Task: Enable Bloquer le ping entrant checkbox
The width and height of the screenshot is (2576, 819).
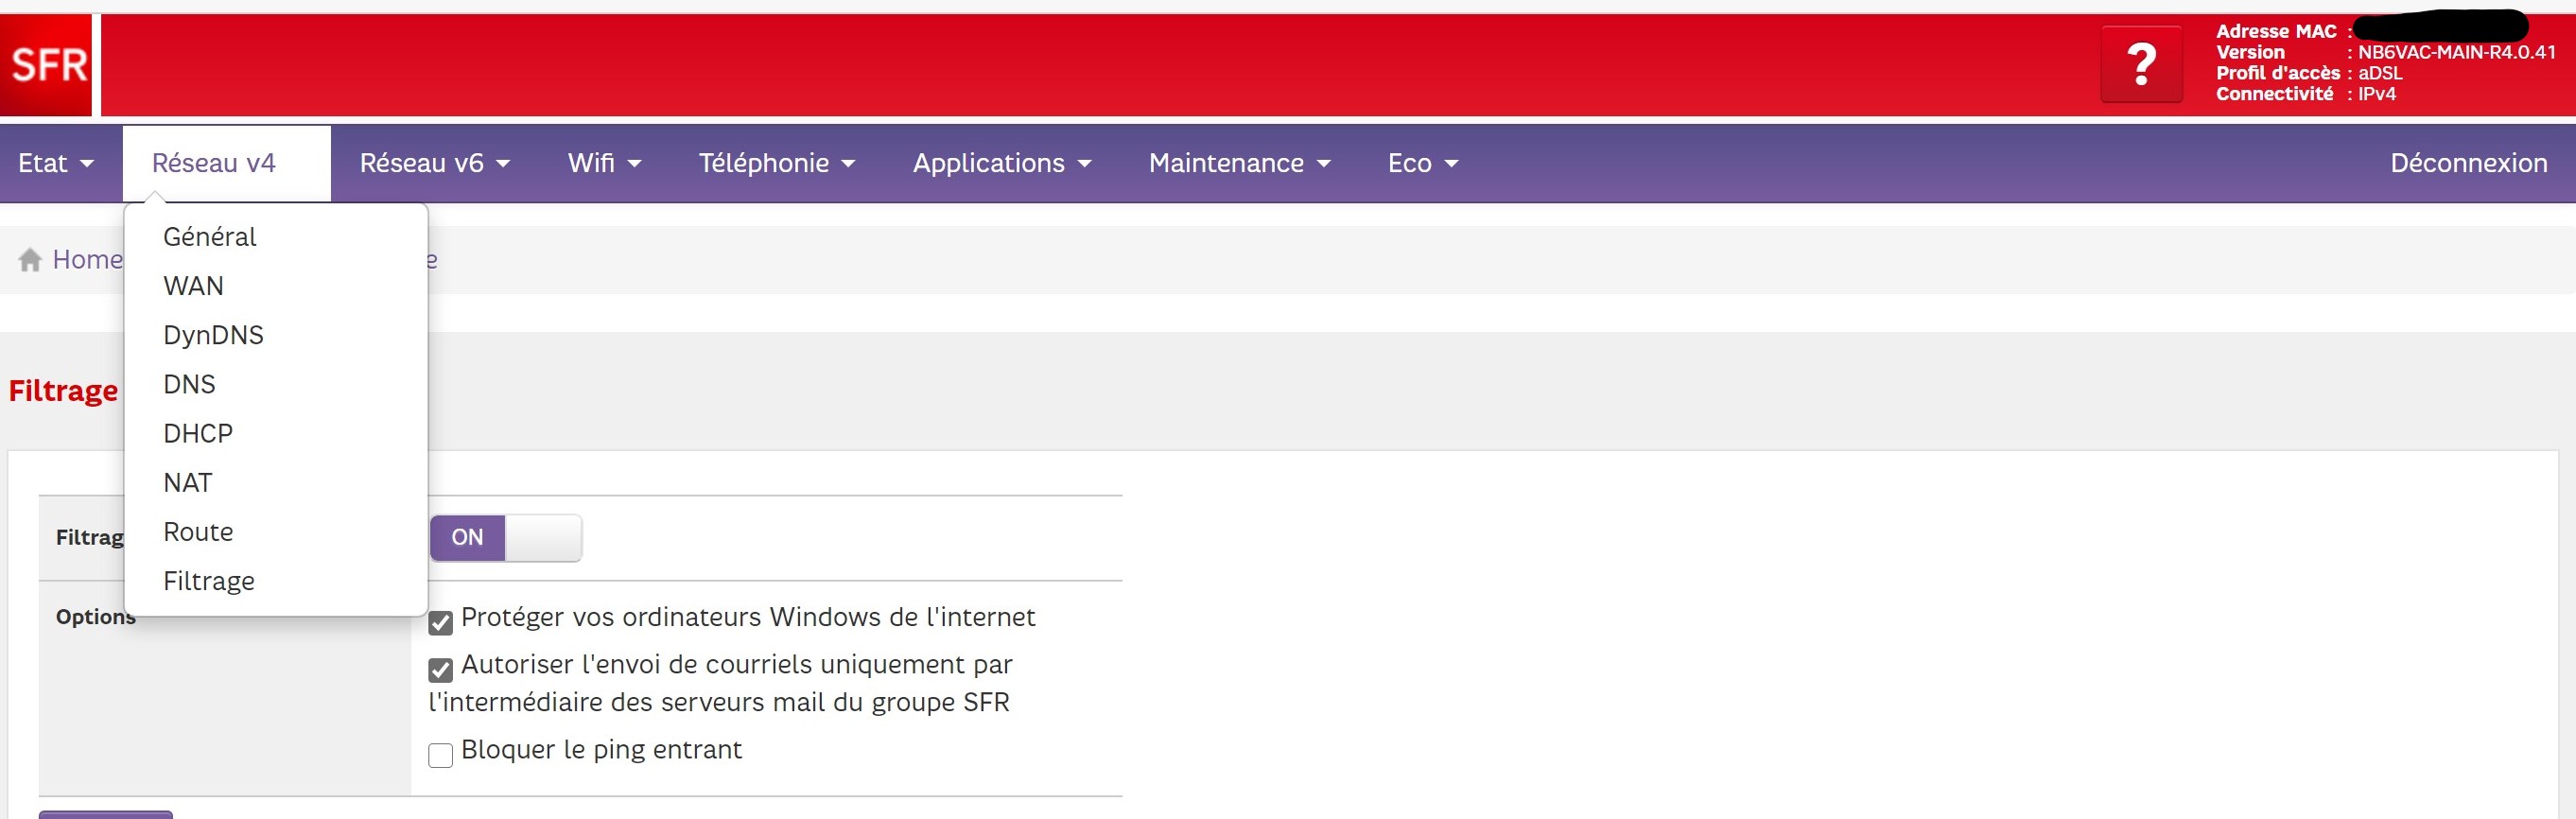Action: pos(440,755)
